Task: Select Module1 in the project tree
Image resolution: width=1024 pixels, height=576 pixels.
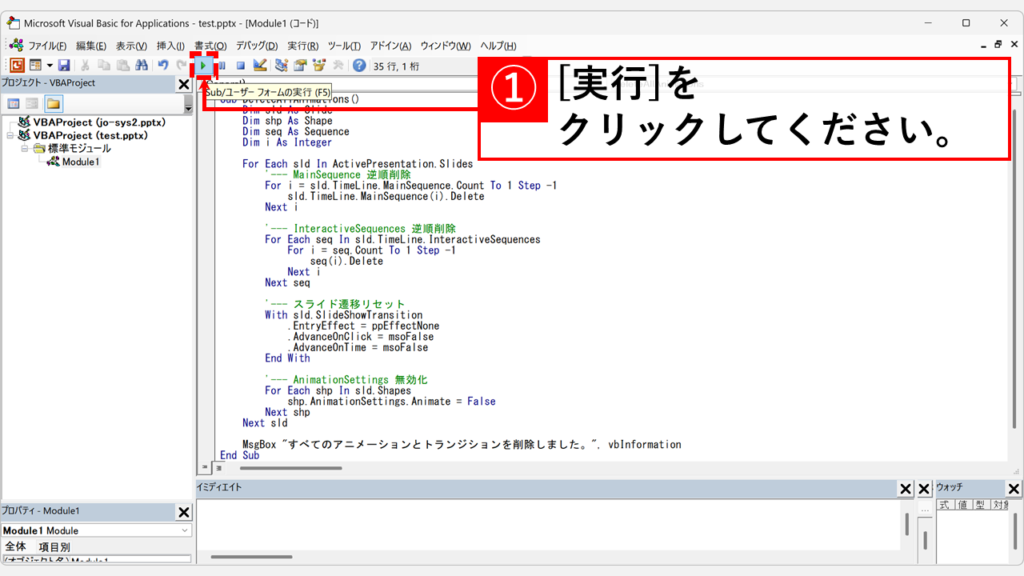Action: [80, 161]
